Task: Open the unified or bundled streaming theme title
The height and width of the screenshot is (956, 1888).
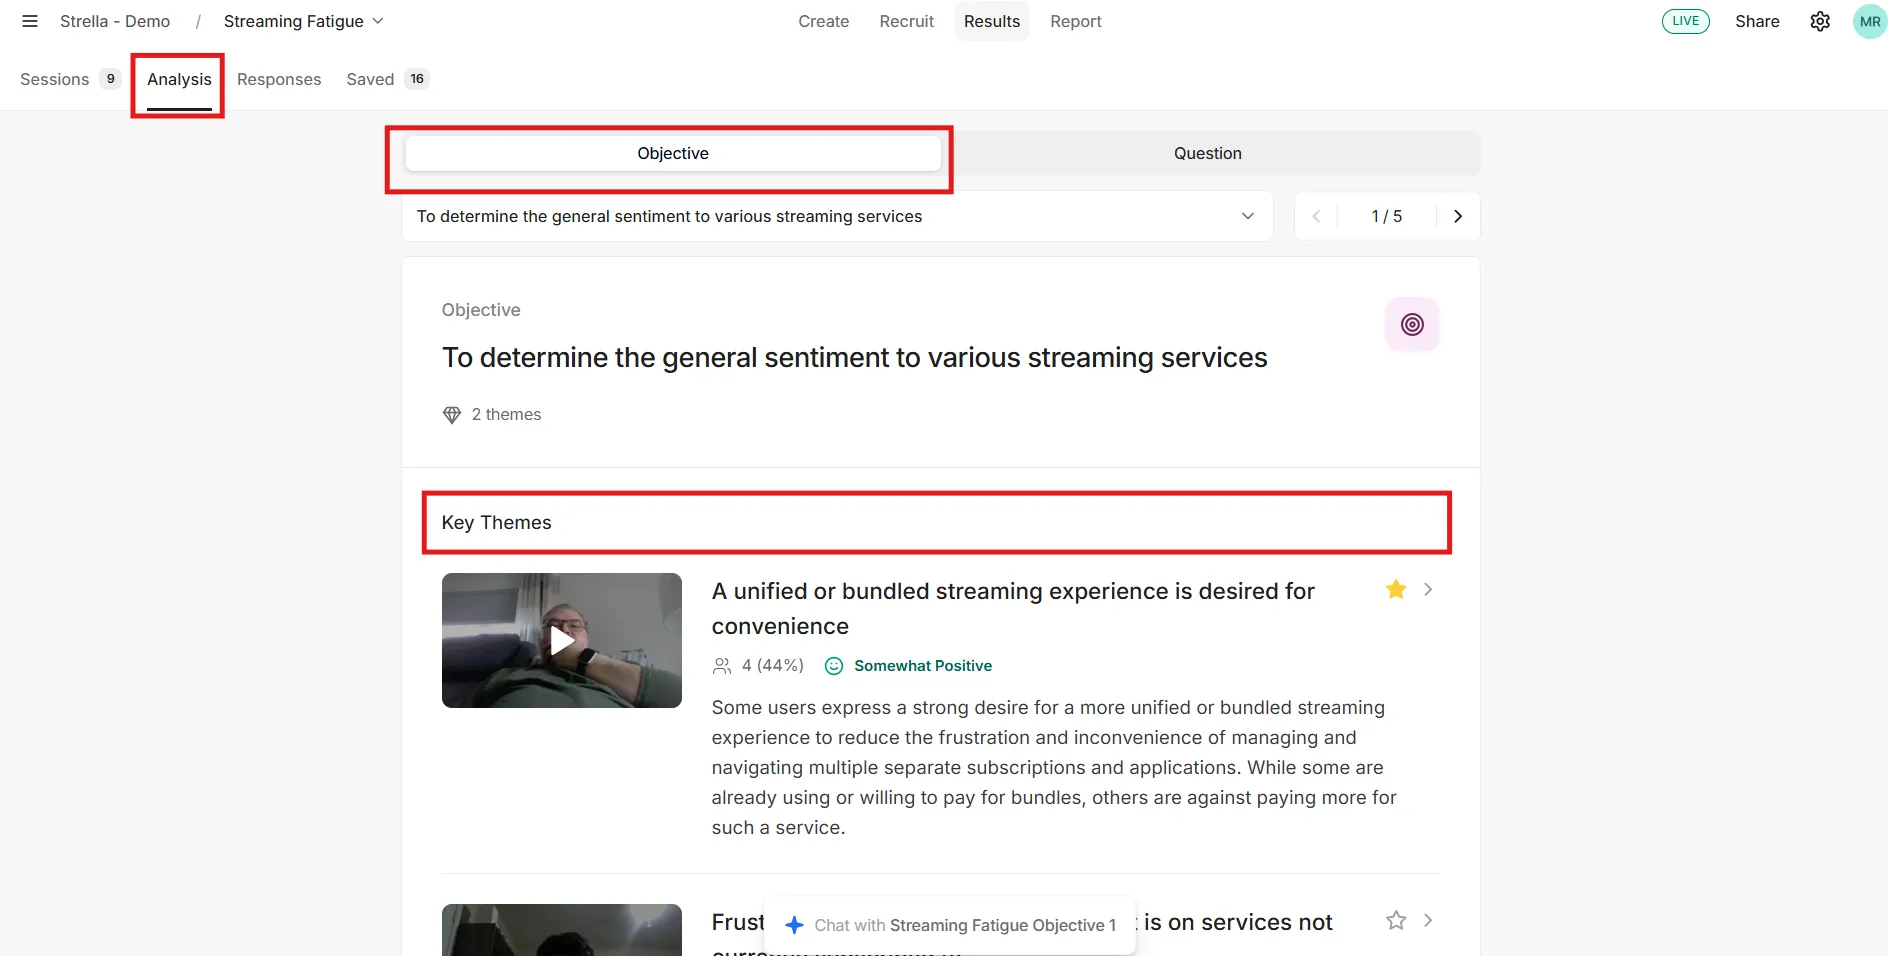Action: [1013, 608]
